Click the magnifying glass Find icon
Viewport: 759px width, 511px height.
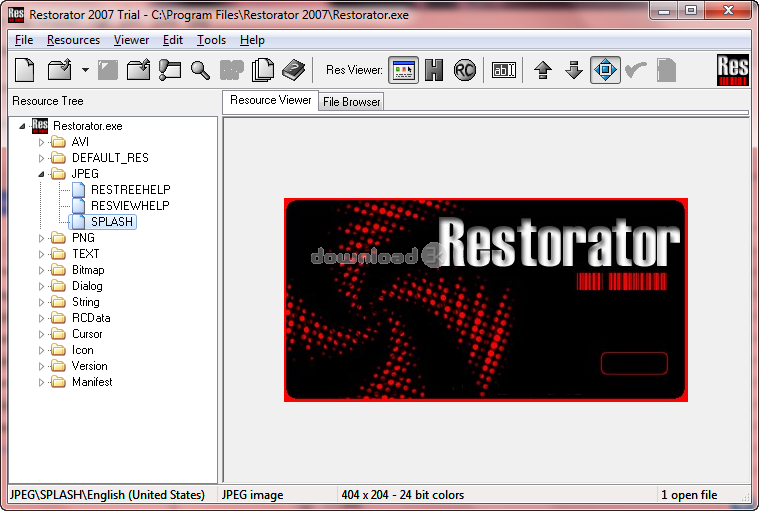tap(201, 70)
